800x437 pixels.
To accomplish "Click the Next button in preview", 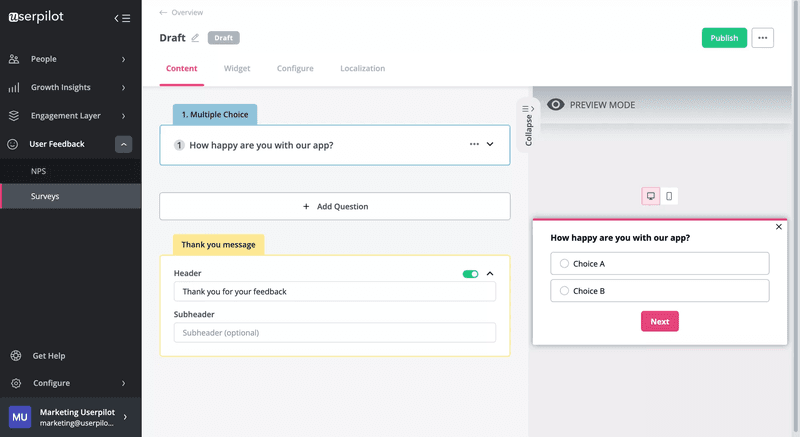I will point(660,321).
